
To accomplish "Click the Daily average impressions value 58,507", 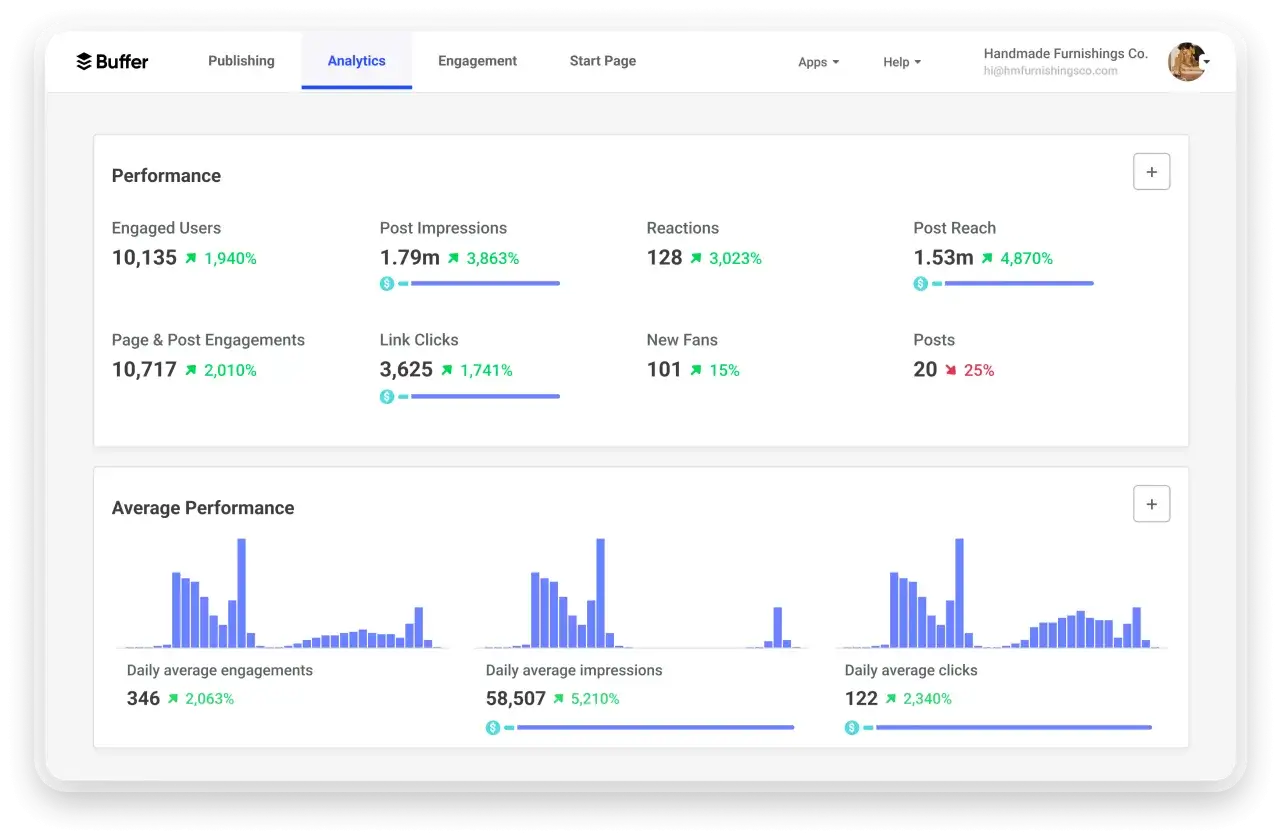I will coord(516,698).
